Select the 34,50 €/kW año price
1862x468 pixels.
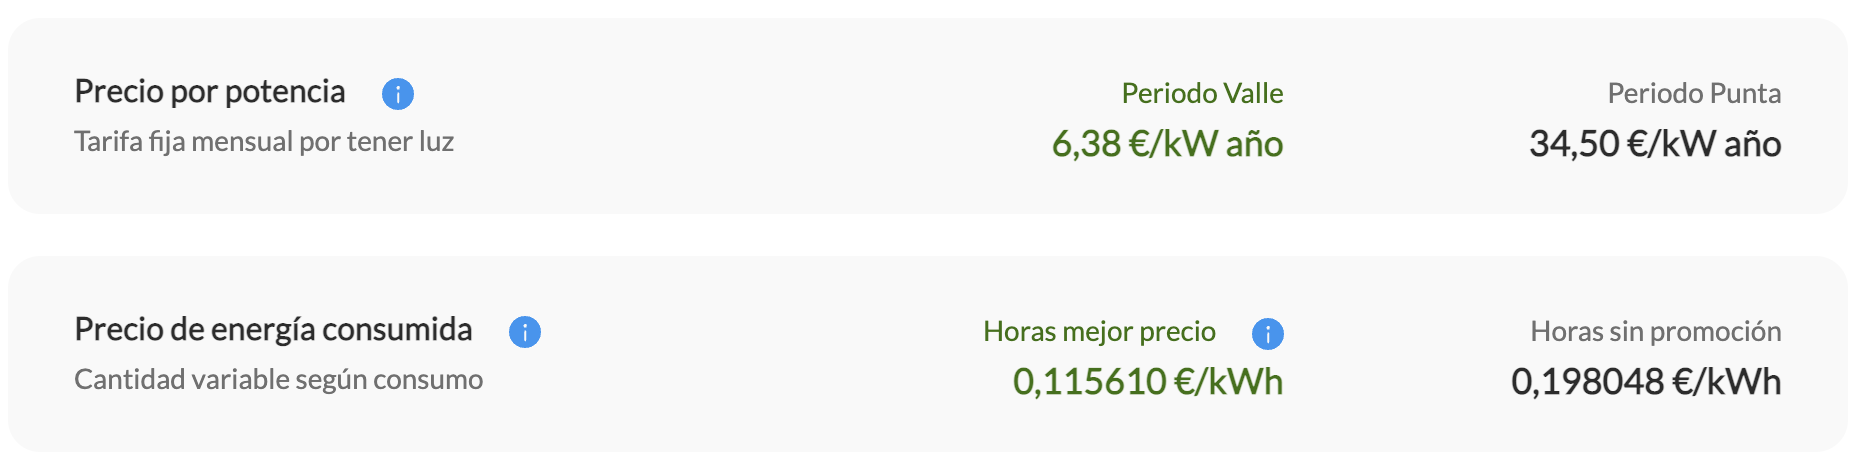click(x=1654, y=144)
